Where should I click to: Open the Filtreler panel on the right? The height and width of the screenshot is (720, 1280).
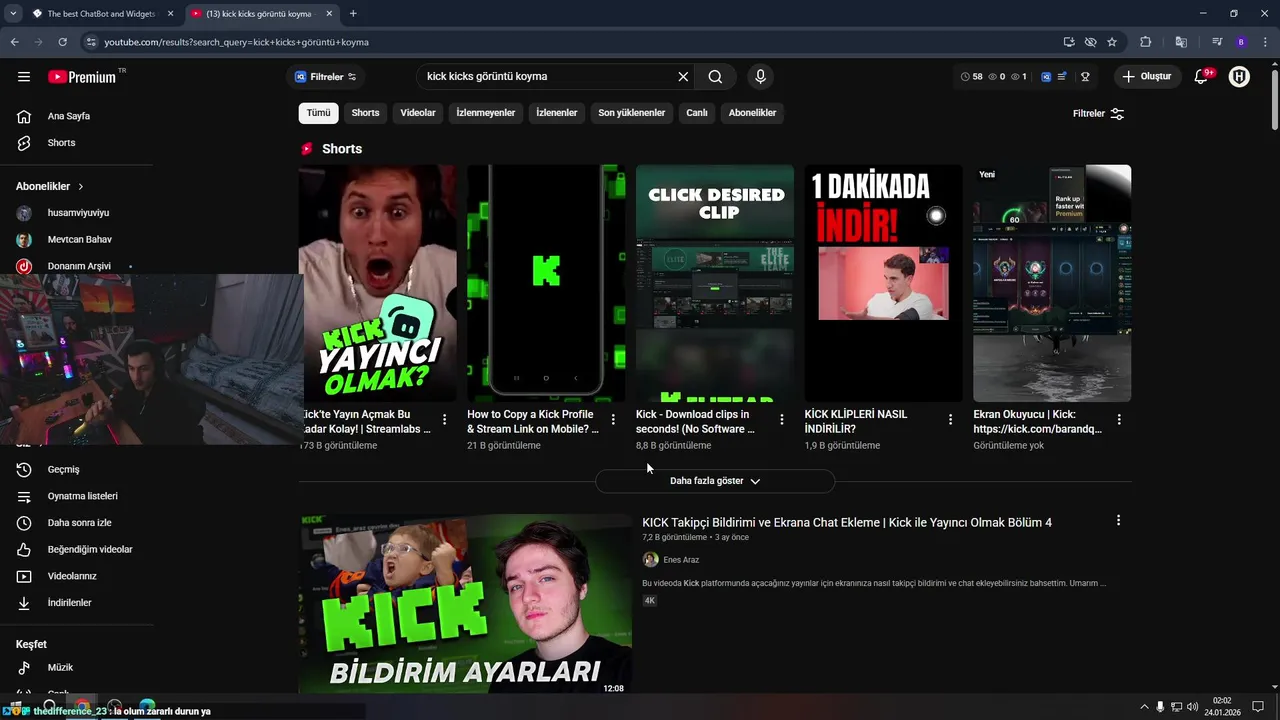coord(1098,114)
